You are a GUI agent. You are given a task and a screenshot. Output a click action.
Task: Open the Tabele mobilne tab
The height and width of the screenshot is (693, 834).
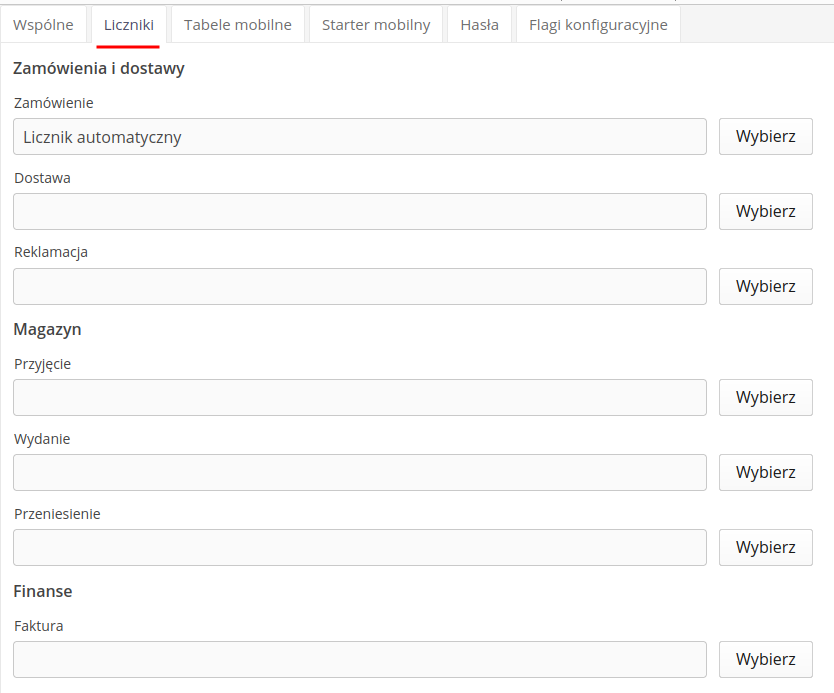pyautogui.click(x=237, y=25)
